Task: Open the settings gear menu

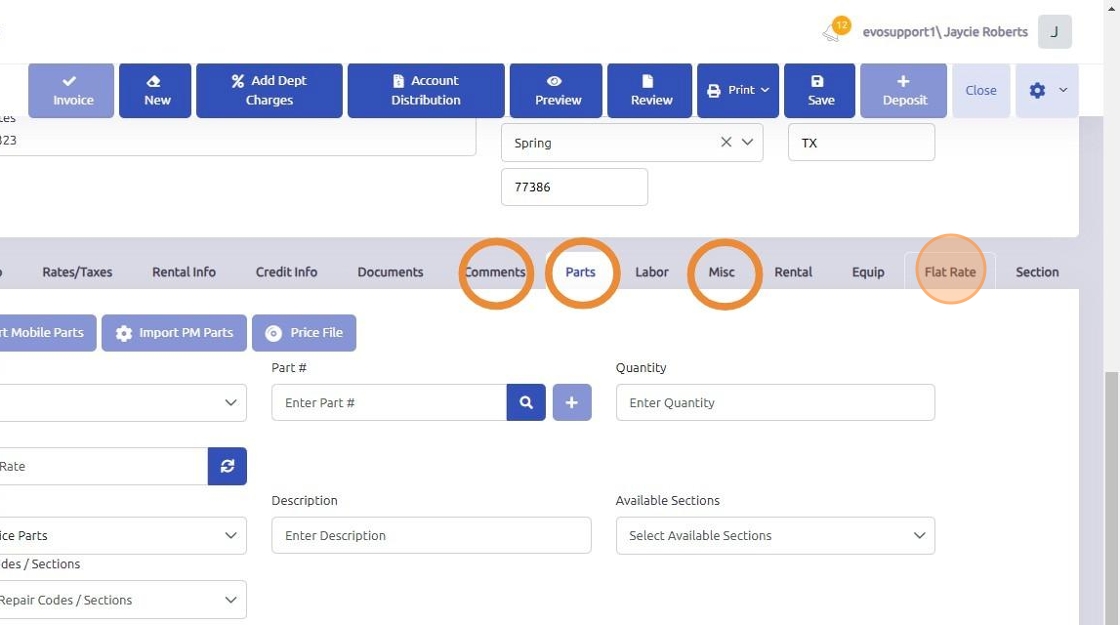Action: [1047, 90]
